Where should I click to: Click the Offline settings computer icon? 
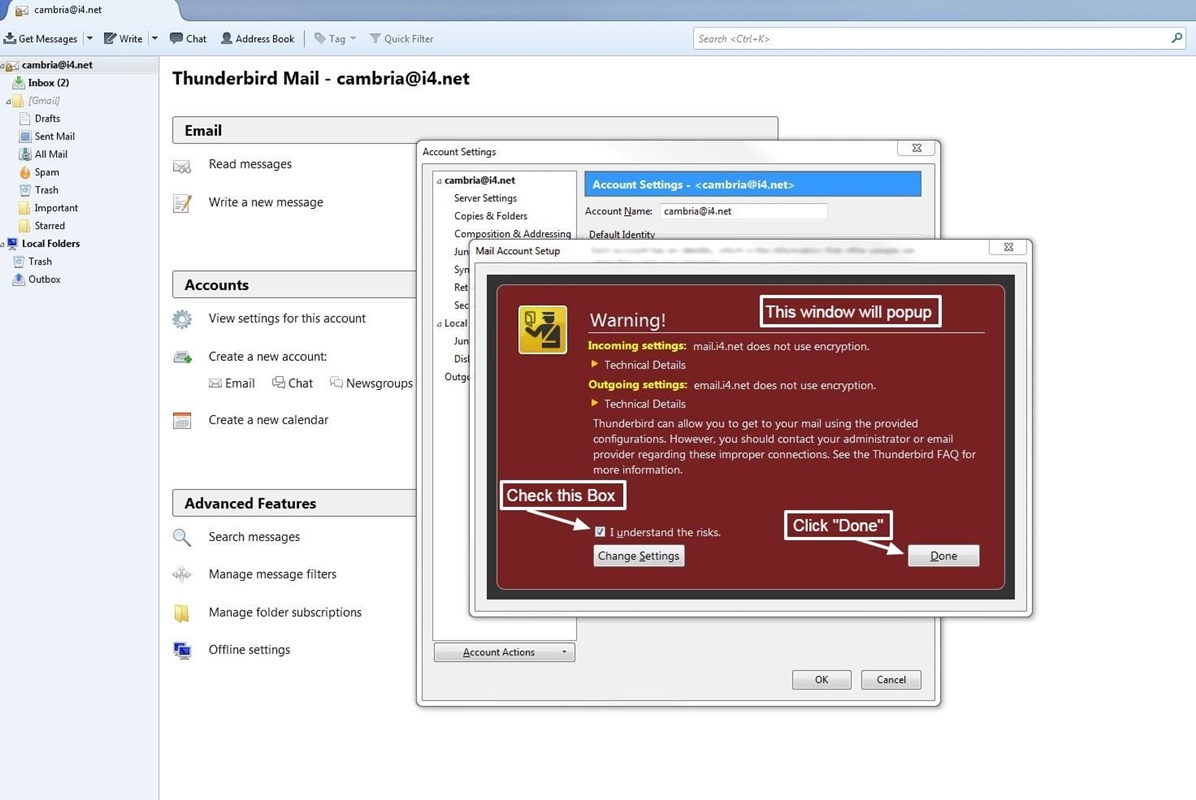point(182,650)
